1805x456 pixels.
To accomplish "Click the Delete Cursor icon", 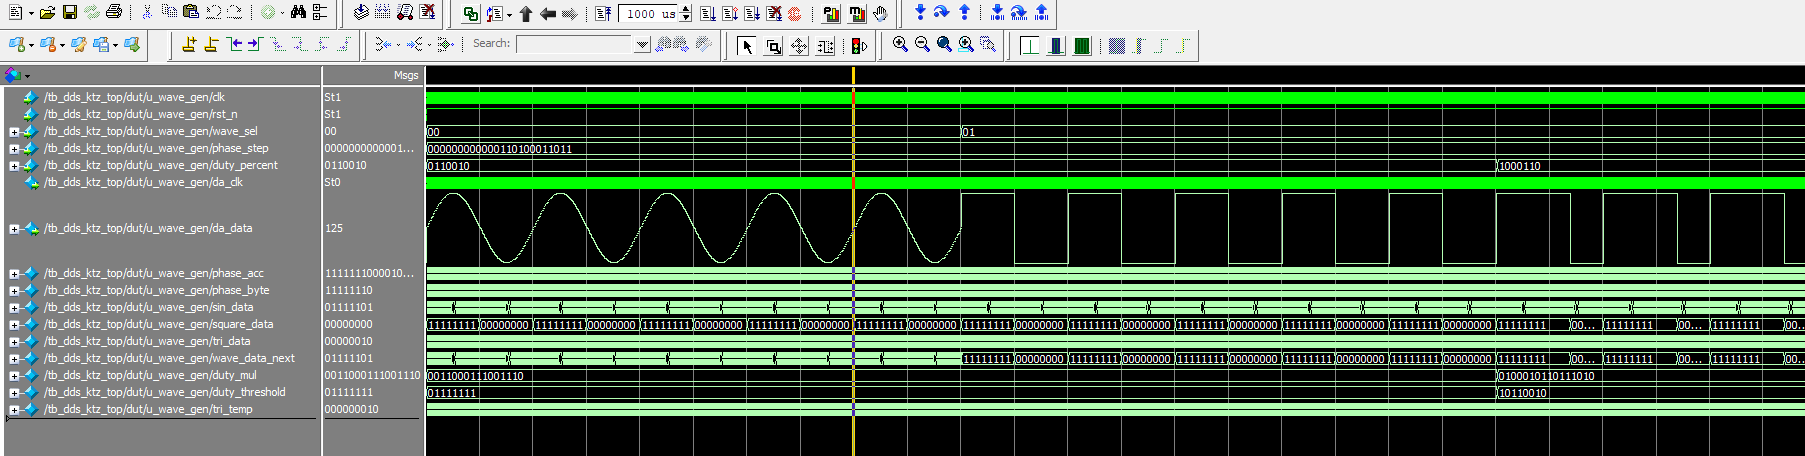I will click(211, 44).
